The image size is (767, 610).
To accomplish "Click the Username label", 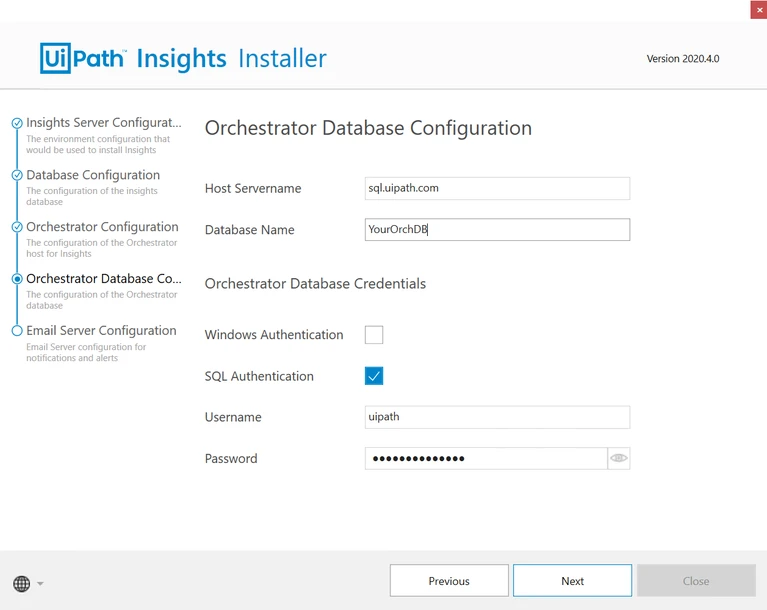I will 233,417.
